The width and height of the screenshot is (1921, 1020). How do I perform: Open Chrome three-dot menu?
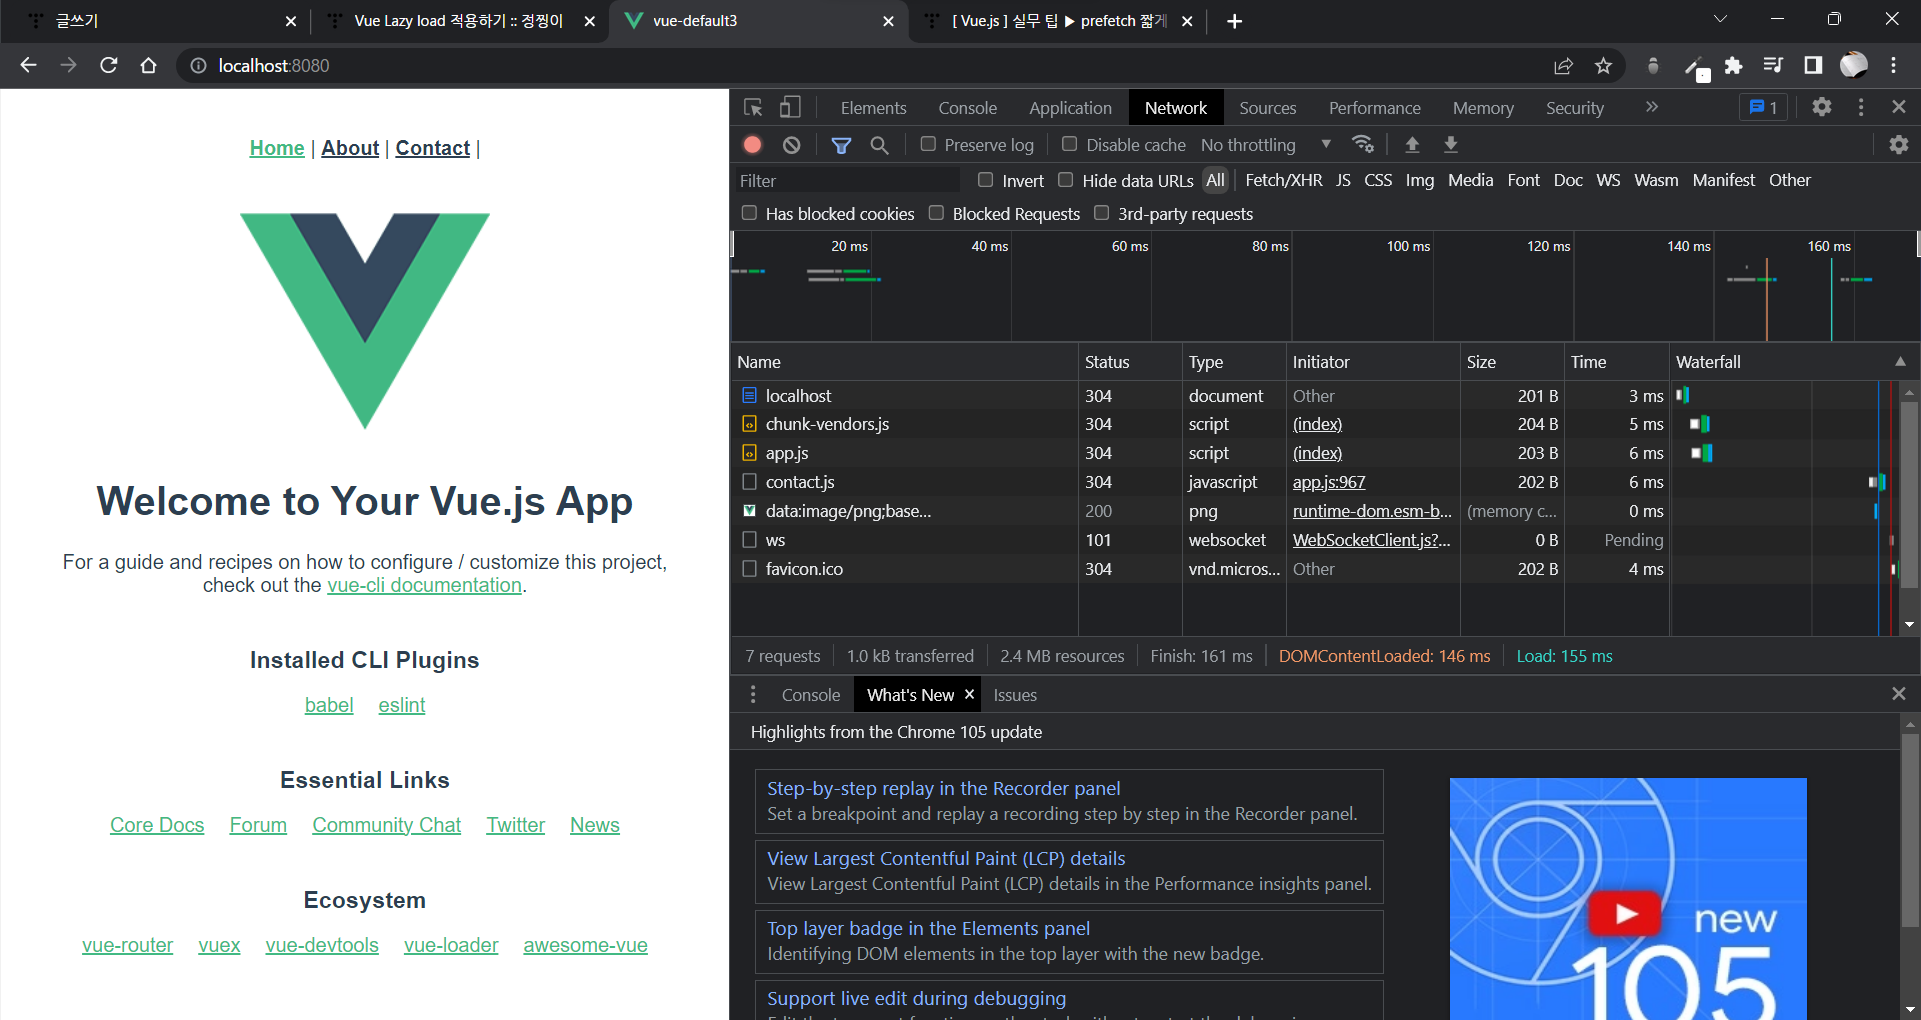[1893, 65]
